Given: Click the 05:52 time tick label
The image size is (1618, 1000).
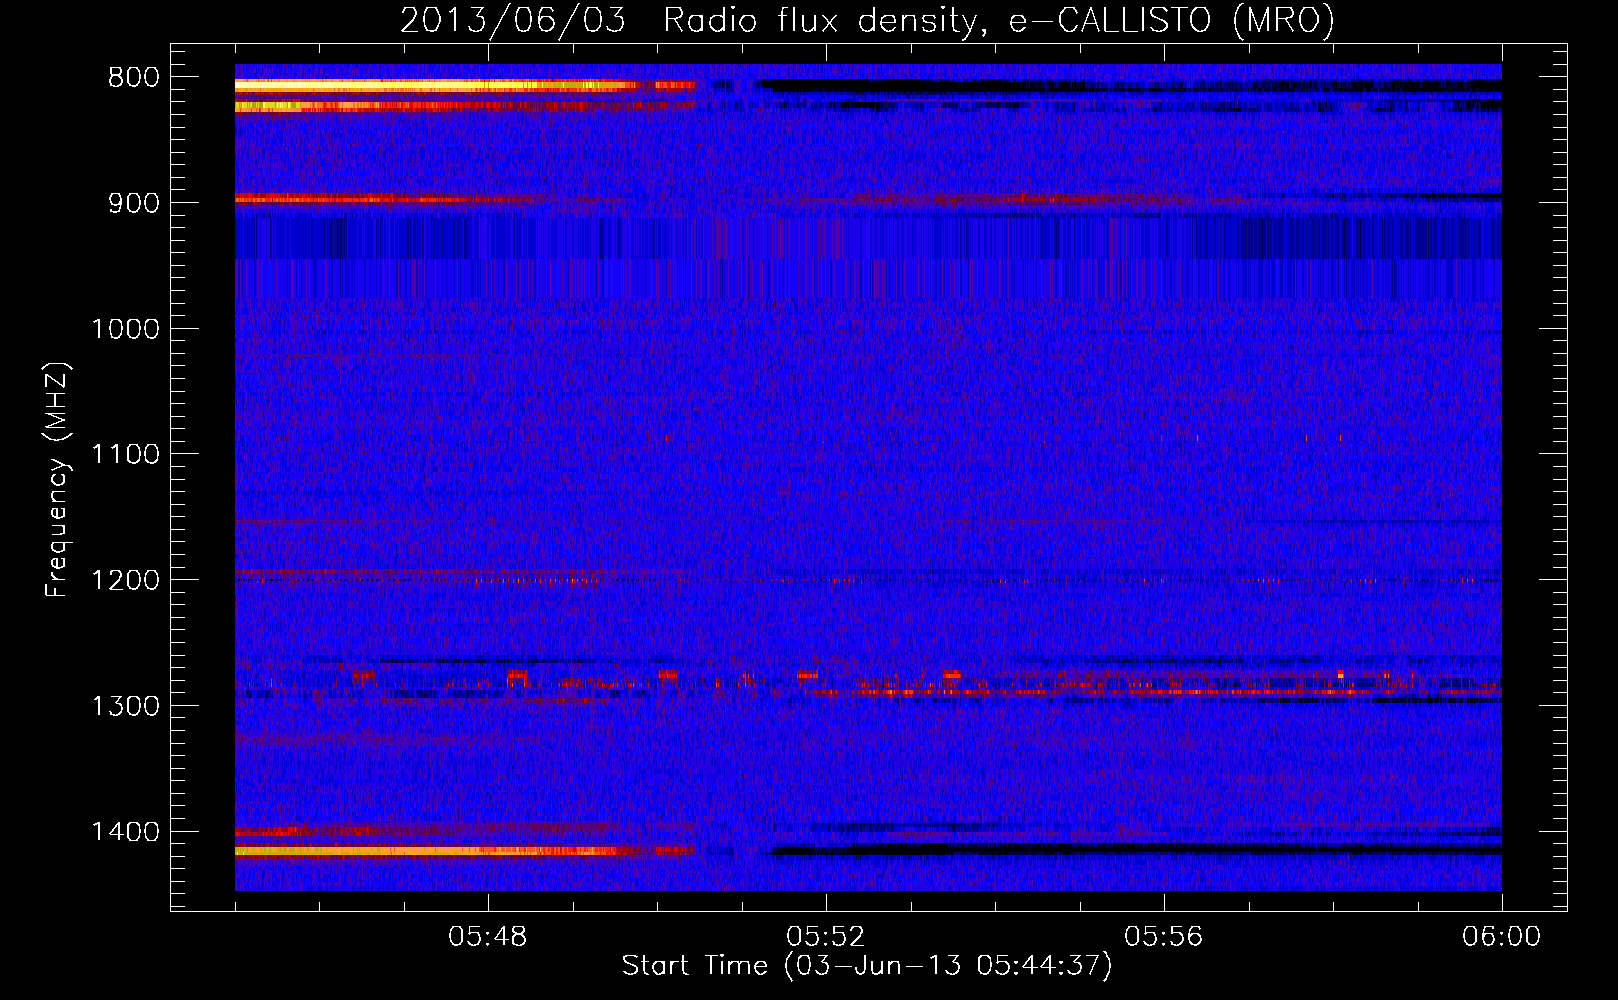Looking at the screenshot, I should (826, 937).
